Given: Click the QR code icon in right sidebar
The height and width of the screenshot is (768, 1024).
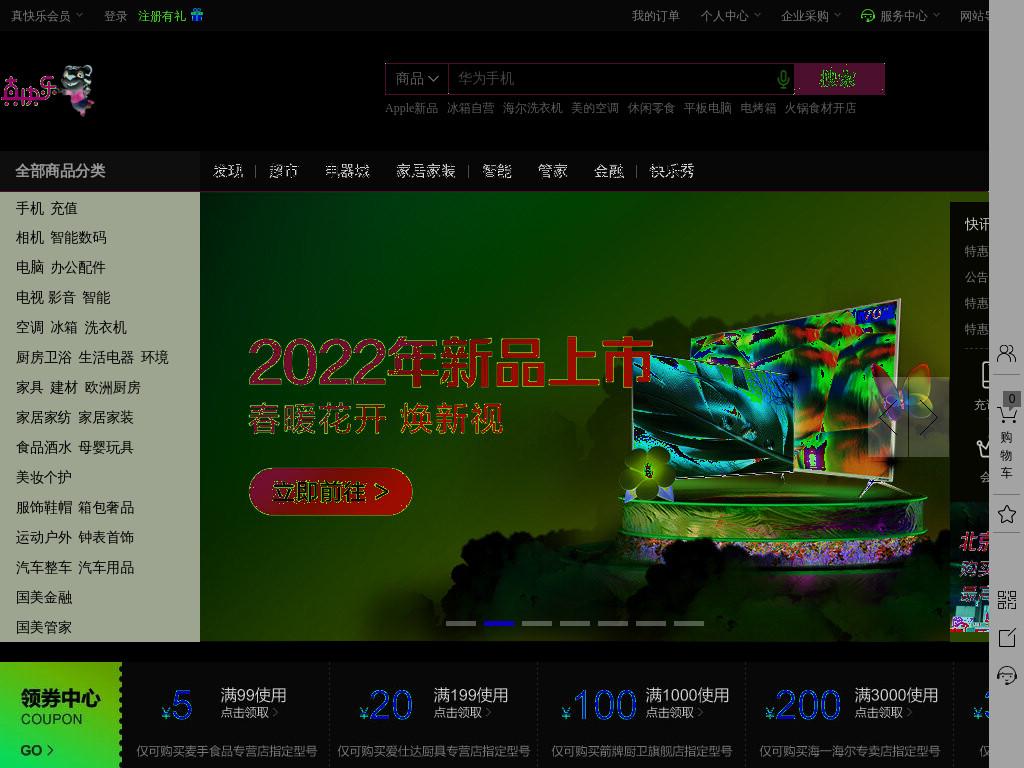Looking at the screenshot, I should coord(1006,600).
